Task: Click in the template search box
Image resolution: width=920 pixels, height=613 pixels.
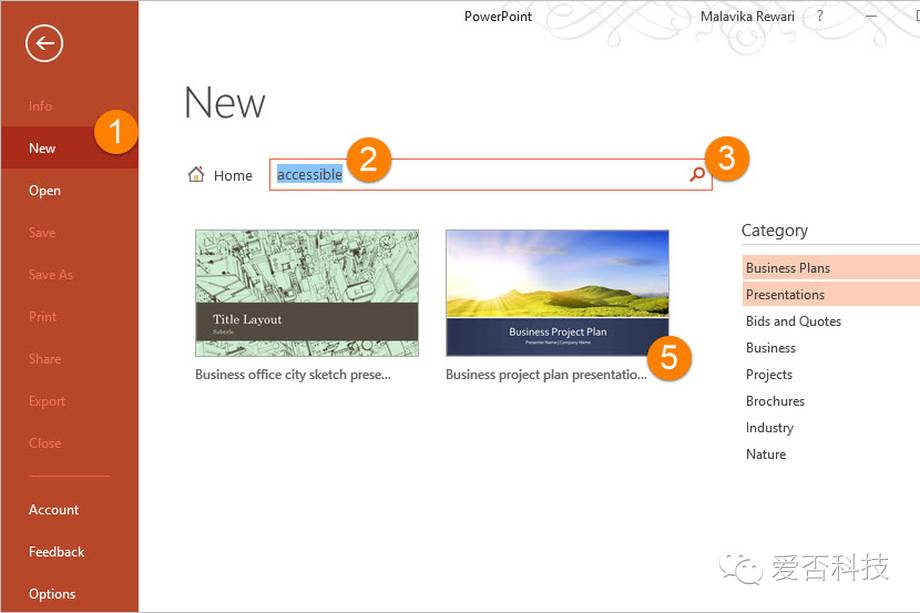Action: [x=491, y=174]
